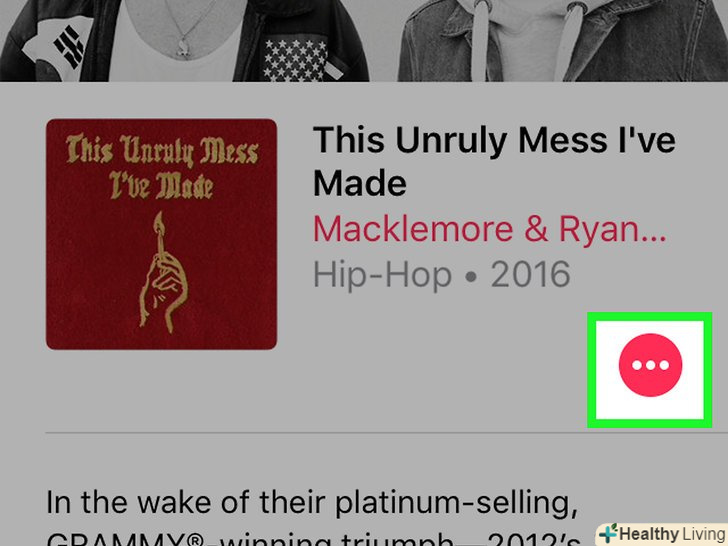
Task: Tap the red album cover artwork
Action: (162, 234)
